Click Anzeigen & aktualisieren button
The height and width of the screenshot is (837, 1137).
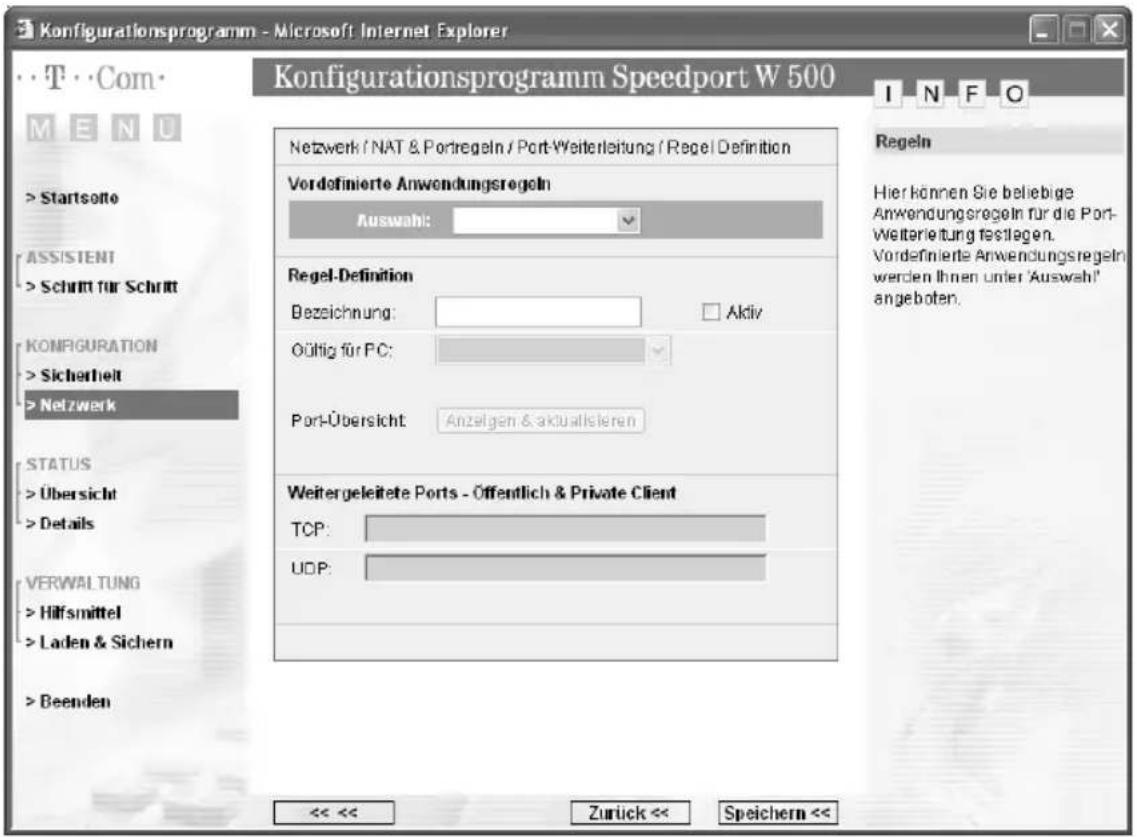(540, 421)
